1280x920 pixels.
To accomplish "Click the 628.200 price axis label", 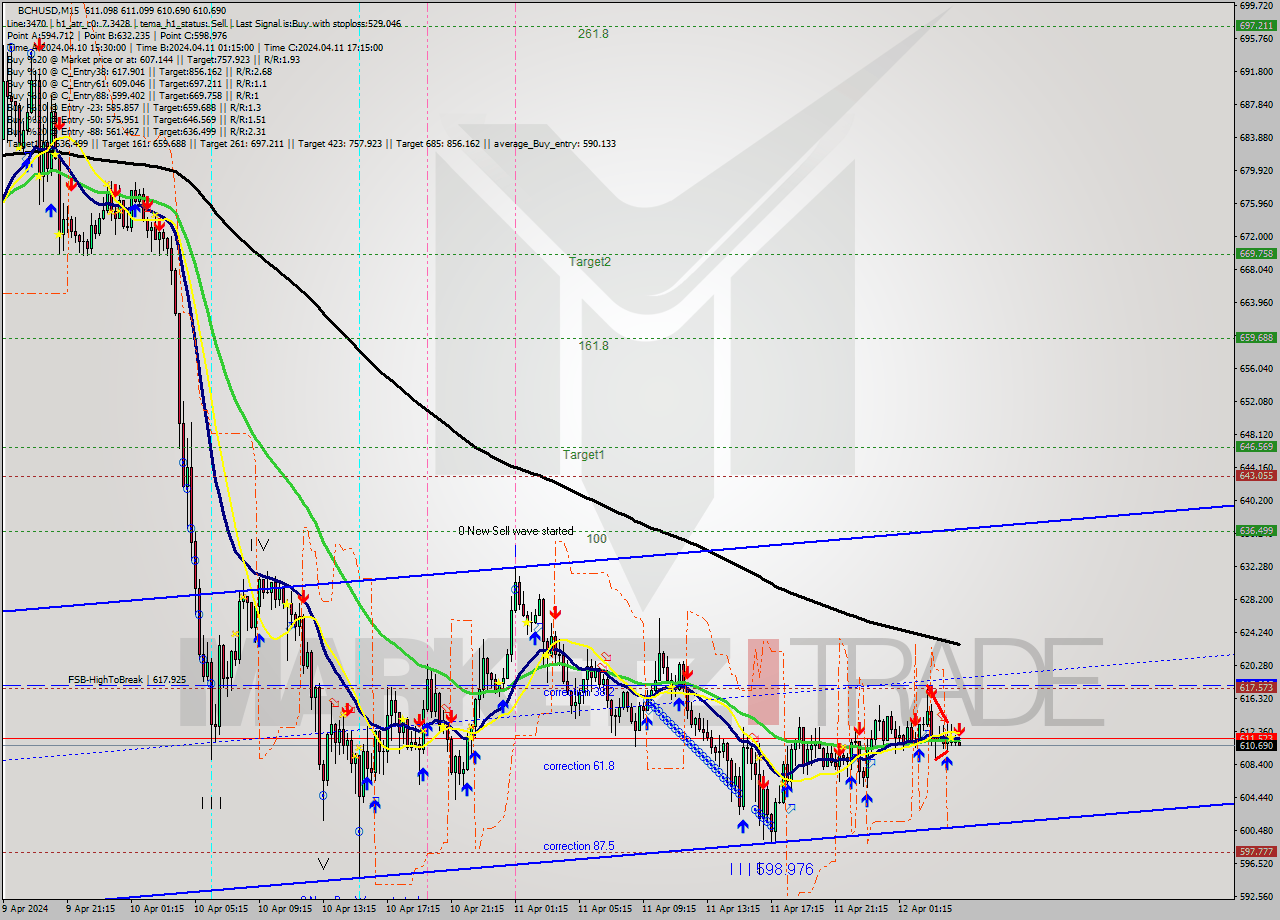I will (1255, 599).
